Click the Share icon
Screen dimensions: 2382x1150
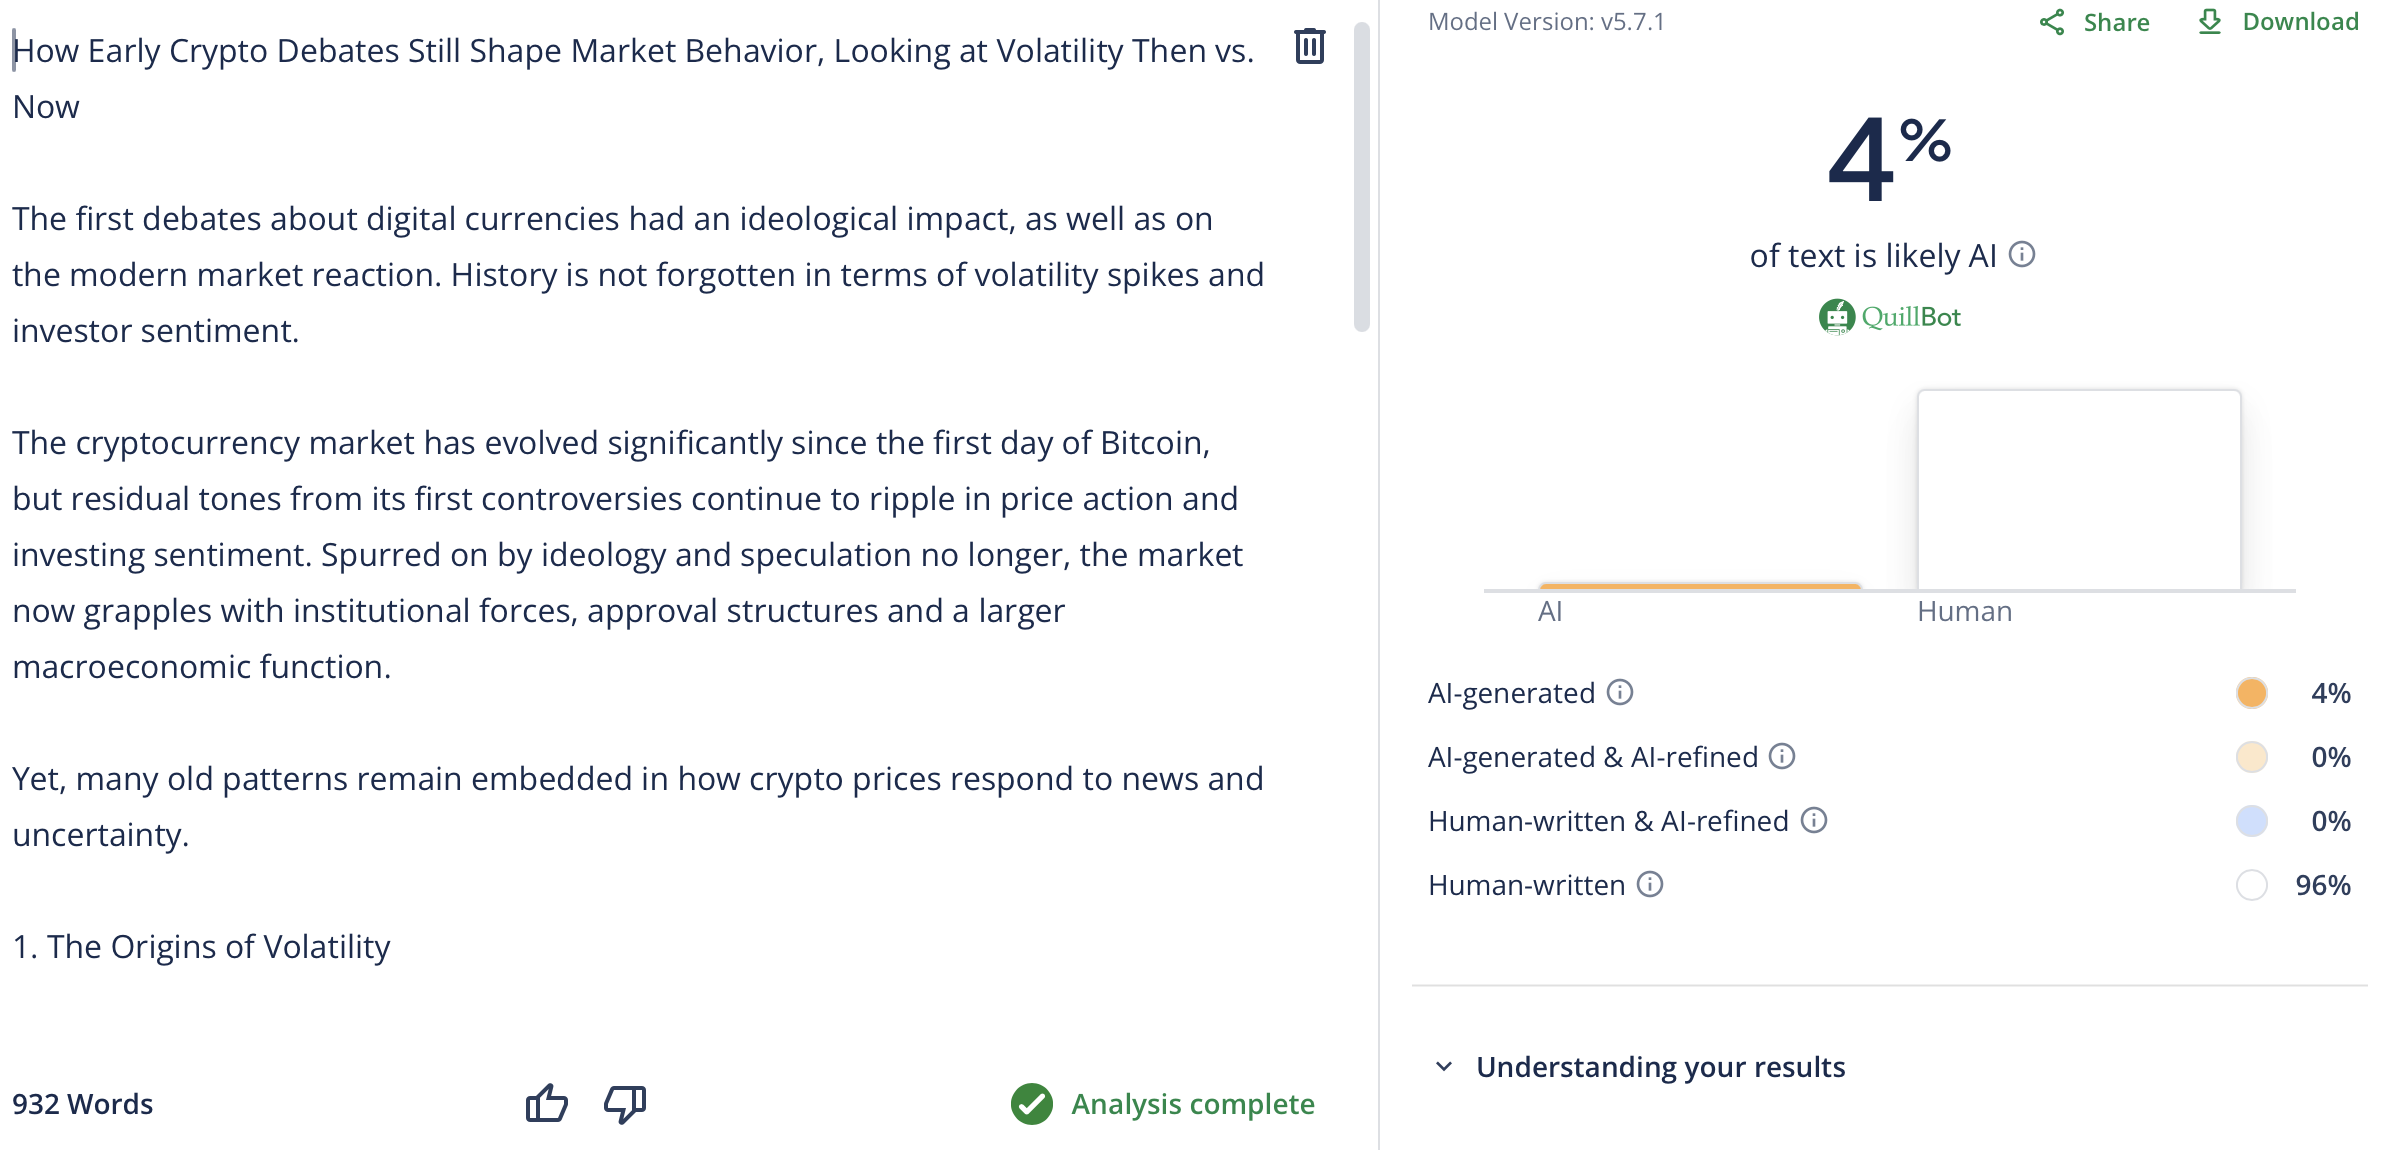[2052, 22]
